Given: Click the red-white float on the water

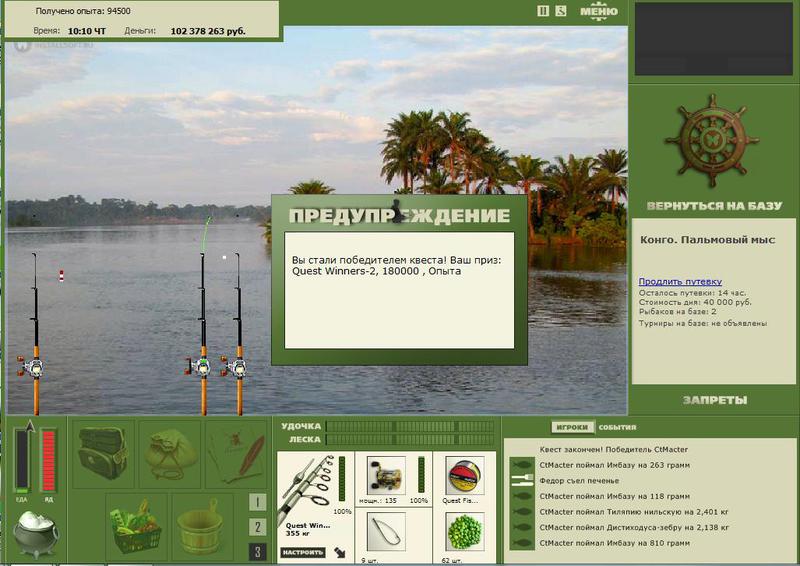Looking at the screenshot, I should (61, 276).
